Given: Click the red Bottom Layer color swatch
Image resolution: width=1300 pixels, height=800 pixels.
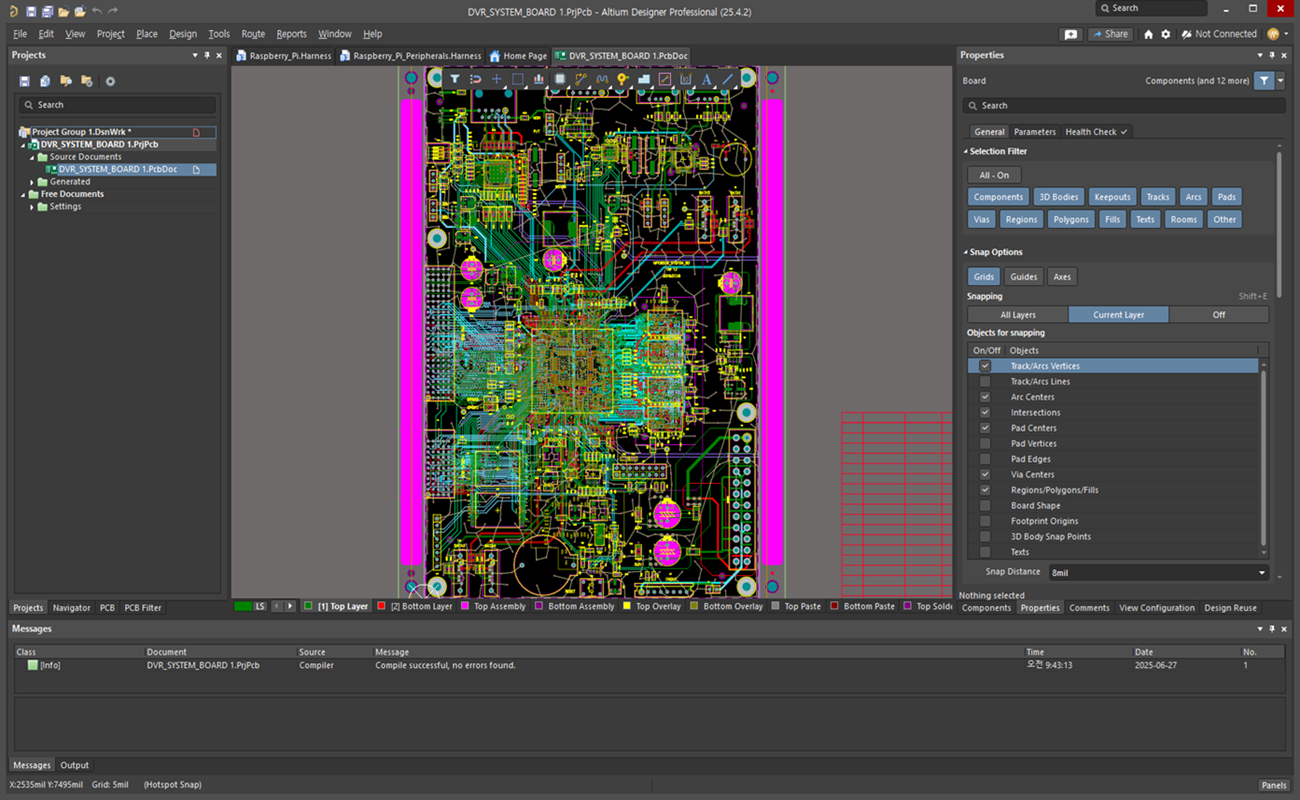Looking at the screenshot, I should point(381,606).
